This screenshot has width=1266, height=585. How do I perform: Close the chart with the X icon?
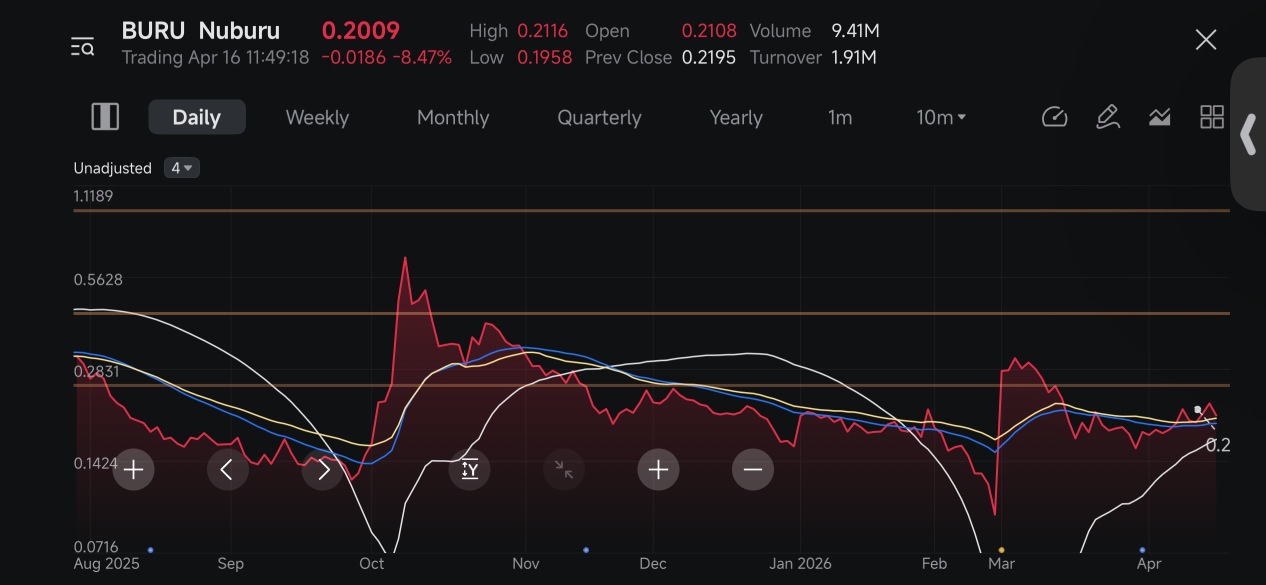tap(1206, 40)
